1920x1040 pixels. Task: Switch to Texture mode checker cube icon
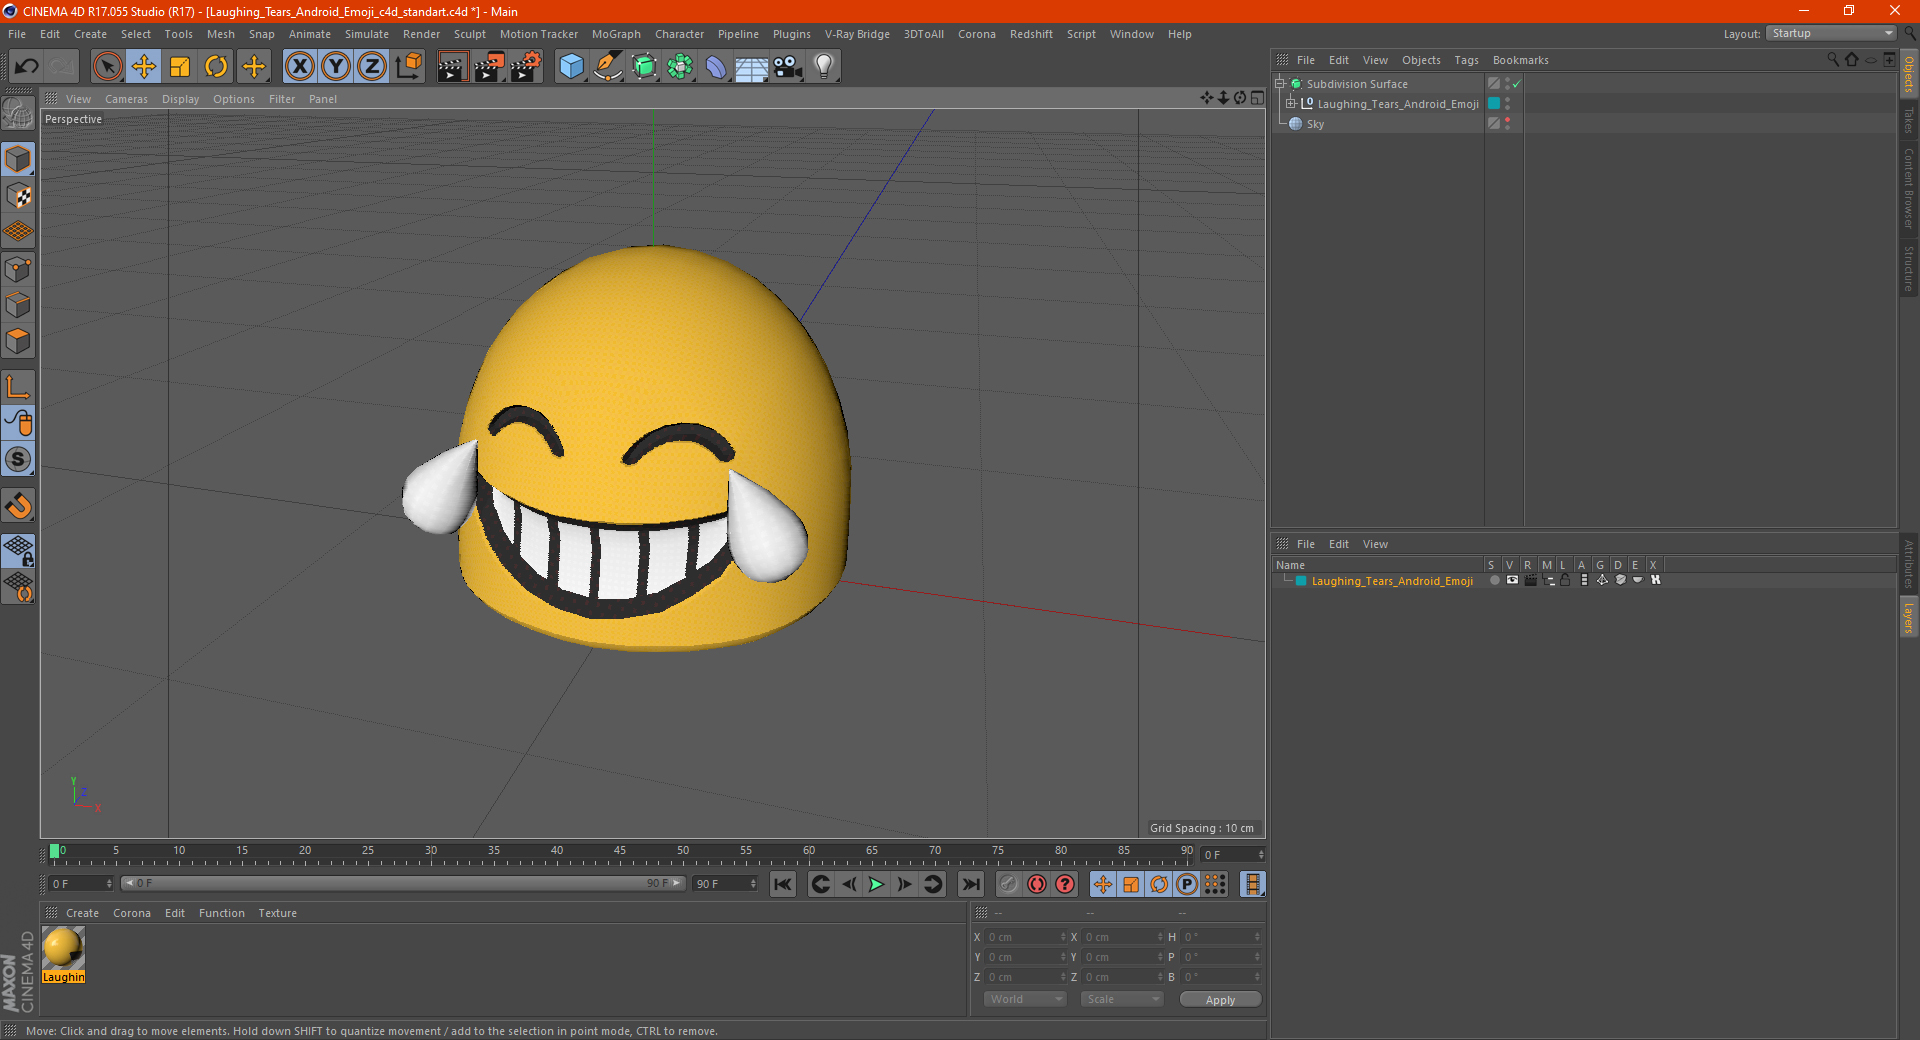19,196
